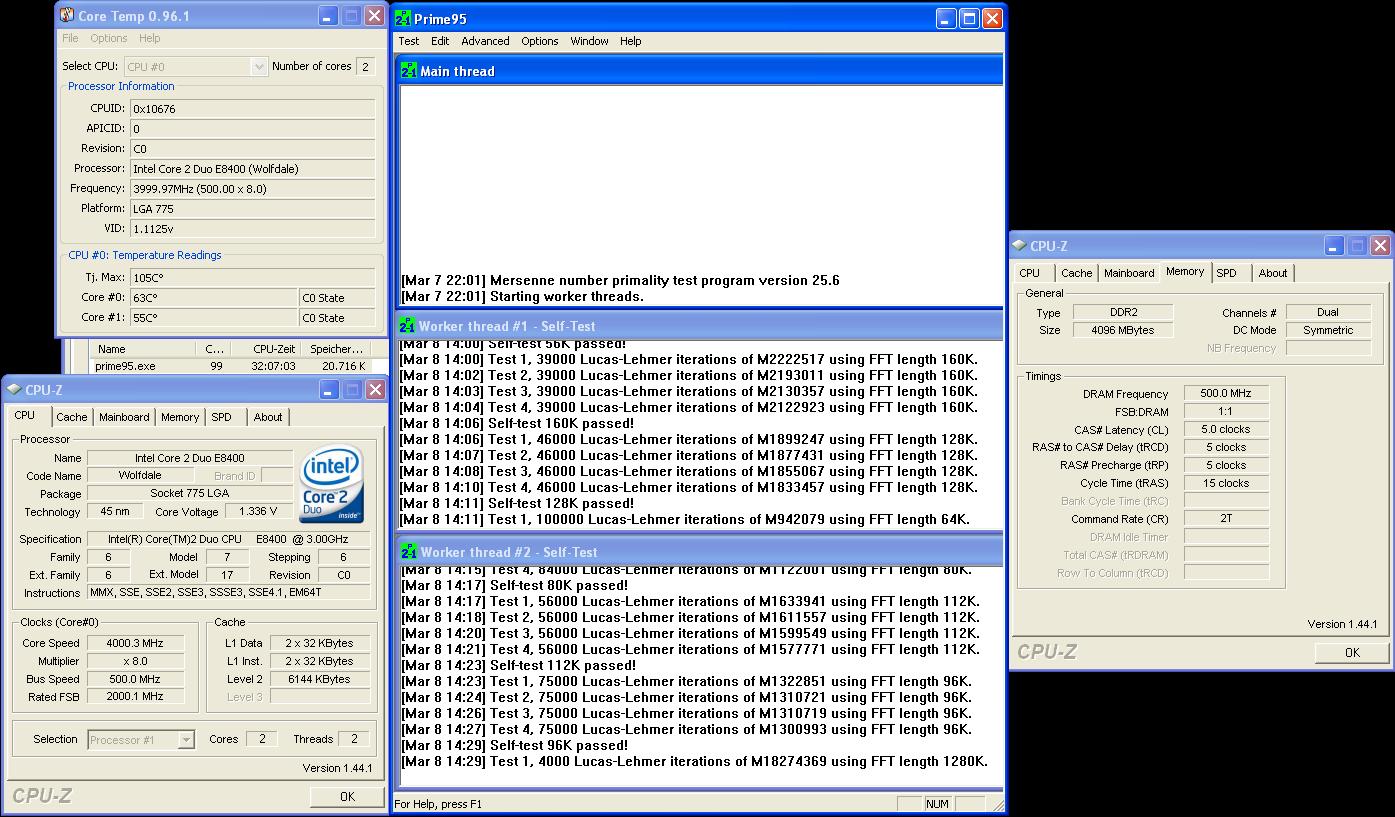Click the Worker thread #1 Self-Test title bar
Viewport: 1395px width, 817px height.
click(700, 326)
